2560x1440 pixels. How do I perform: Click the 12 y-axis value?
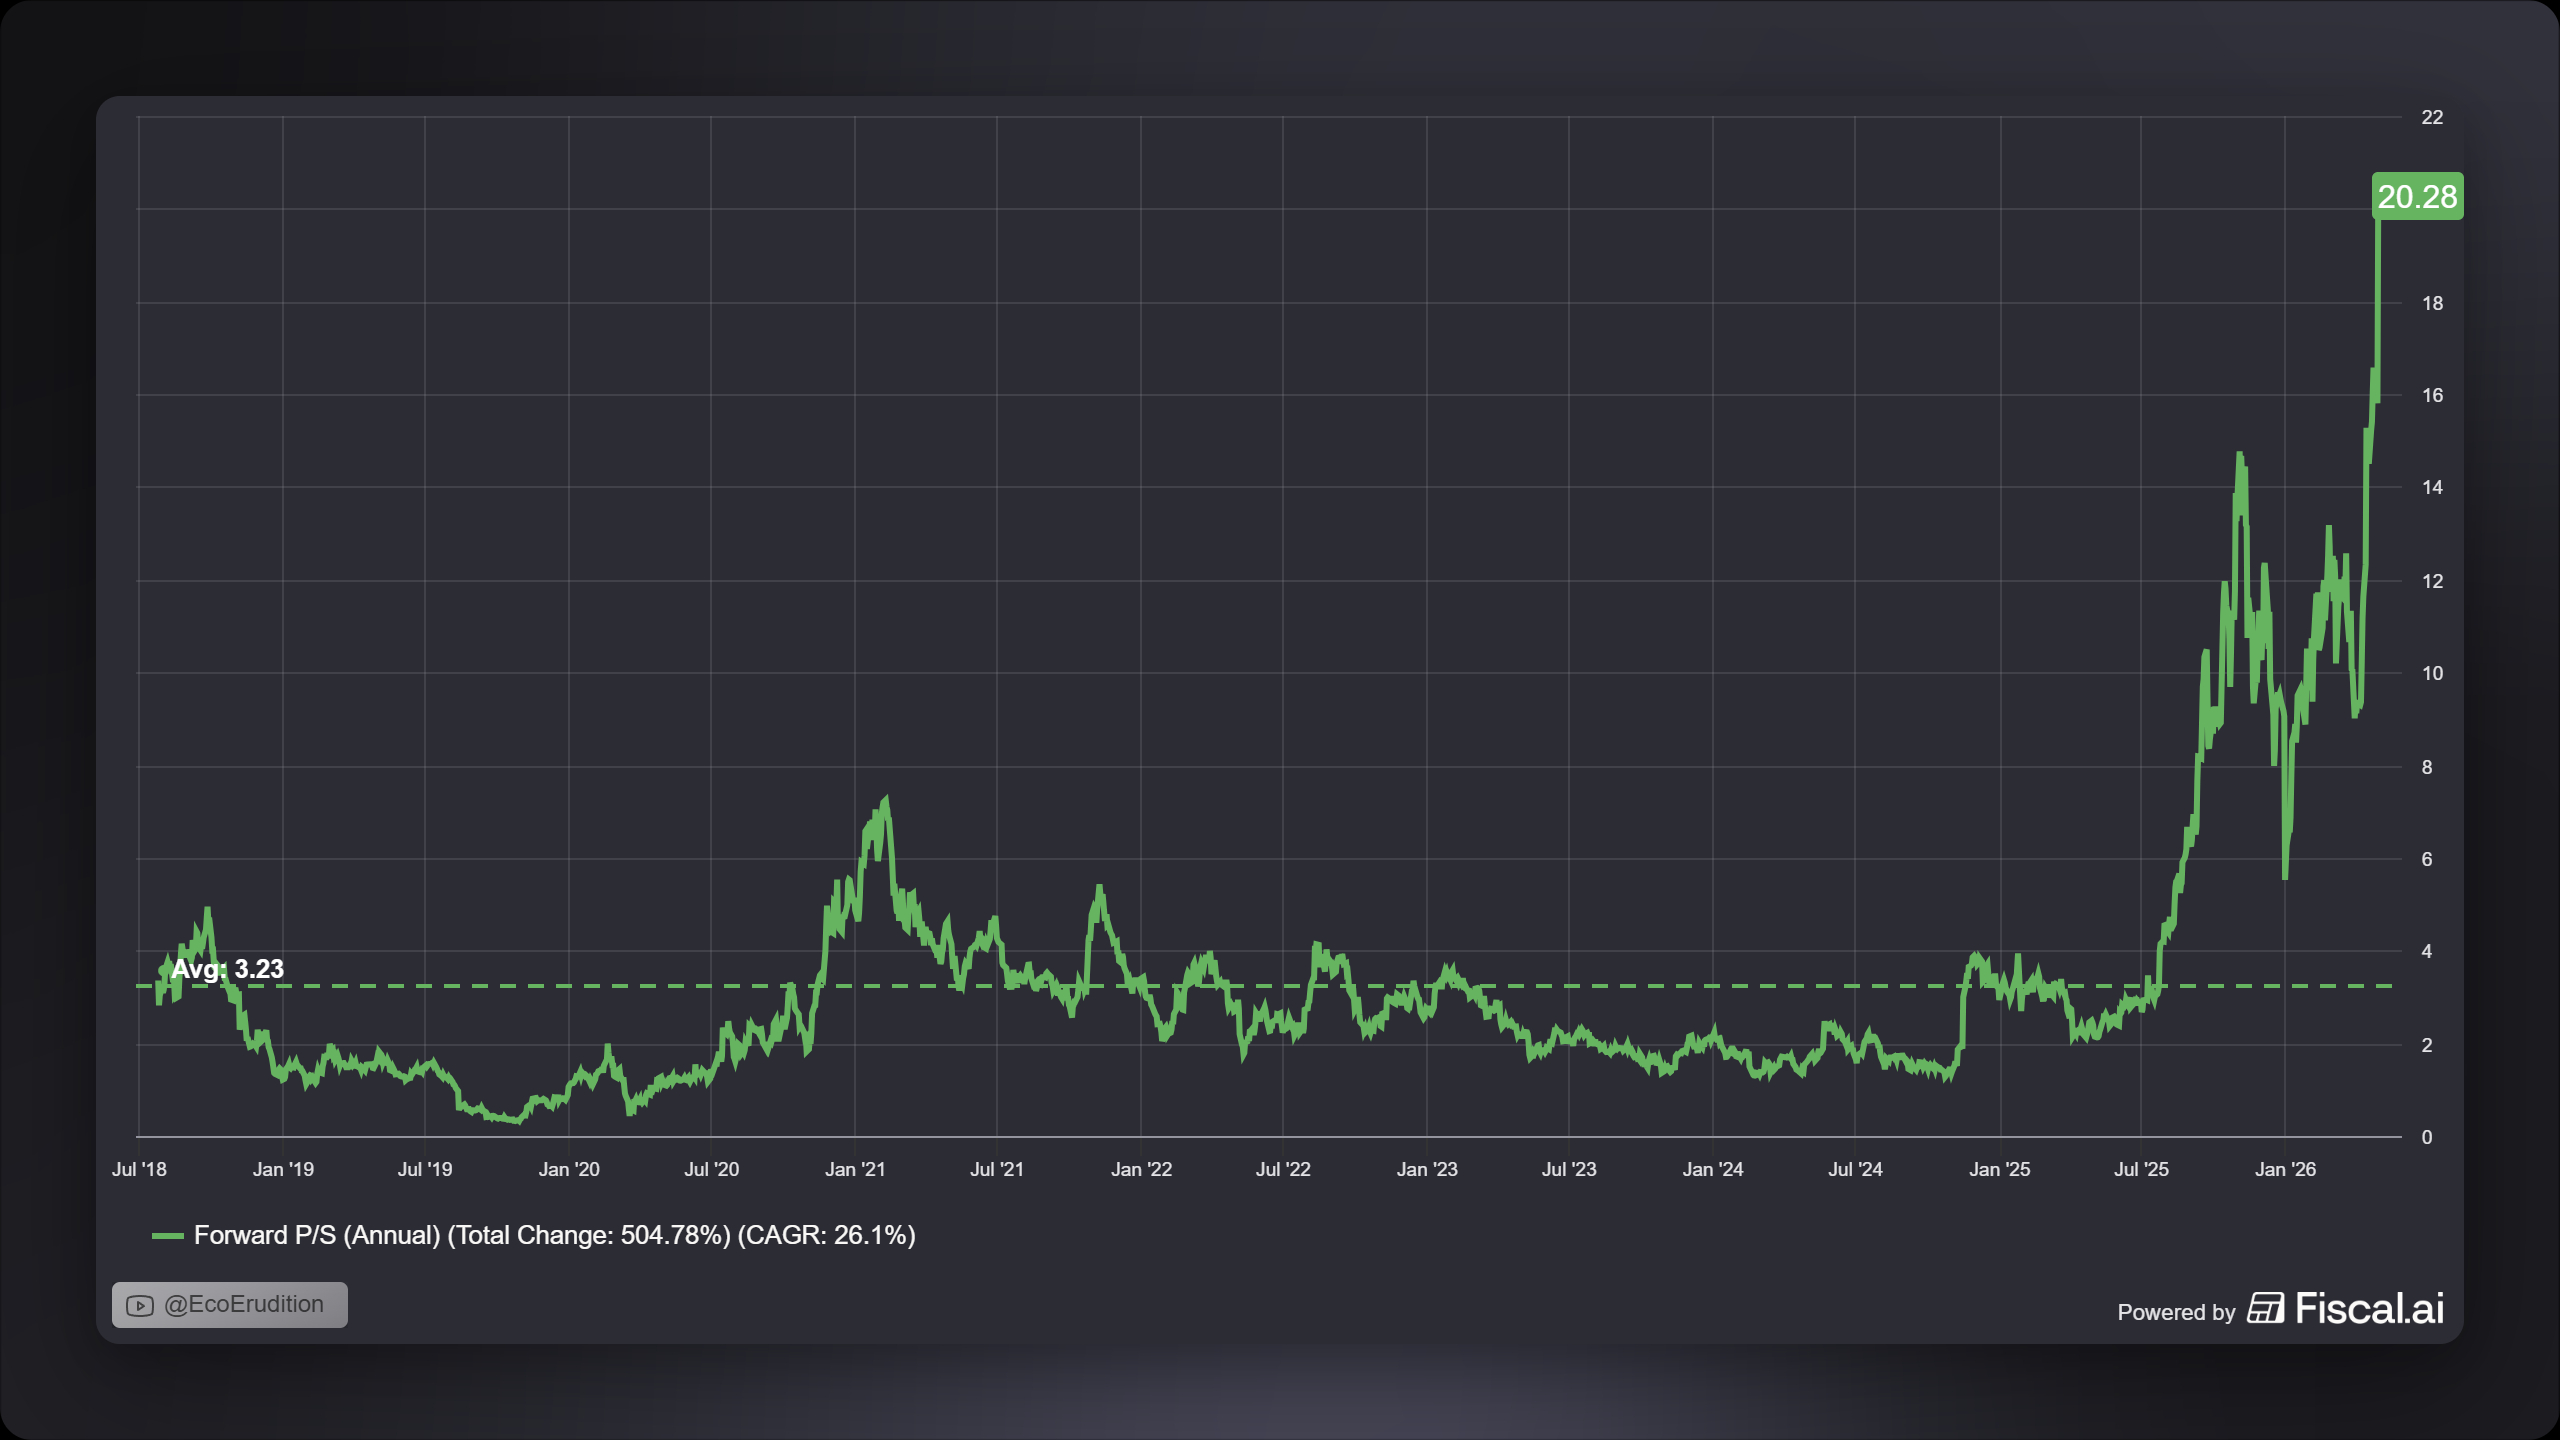tap(2432, 581)
